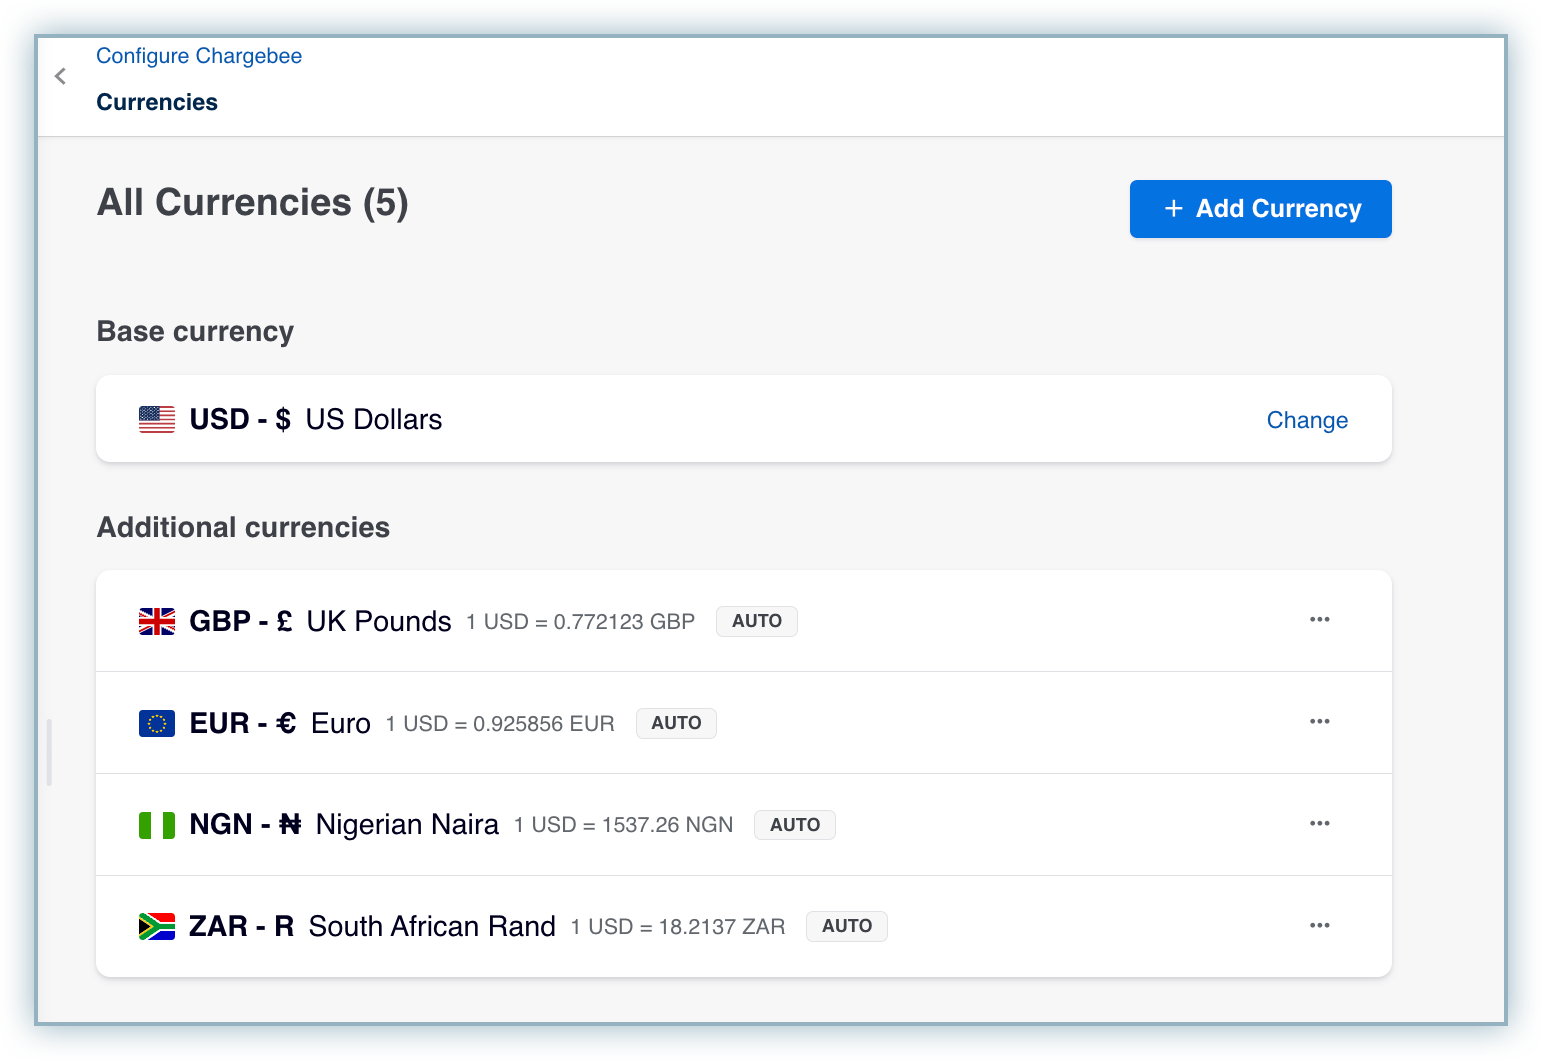
Task: Select the USD US Dollars base currency row
Action: pos(700,419)
